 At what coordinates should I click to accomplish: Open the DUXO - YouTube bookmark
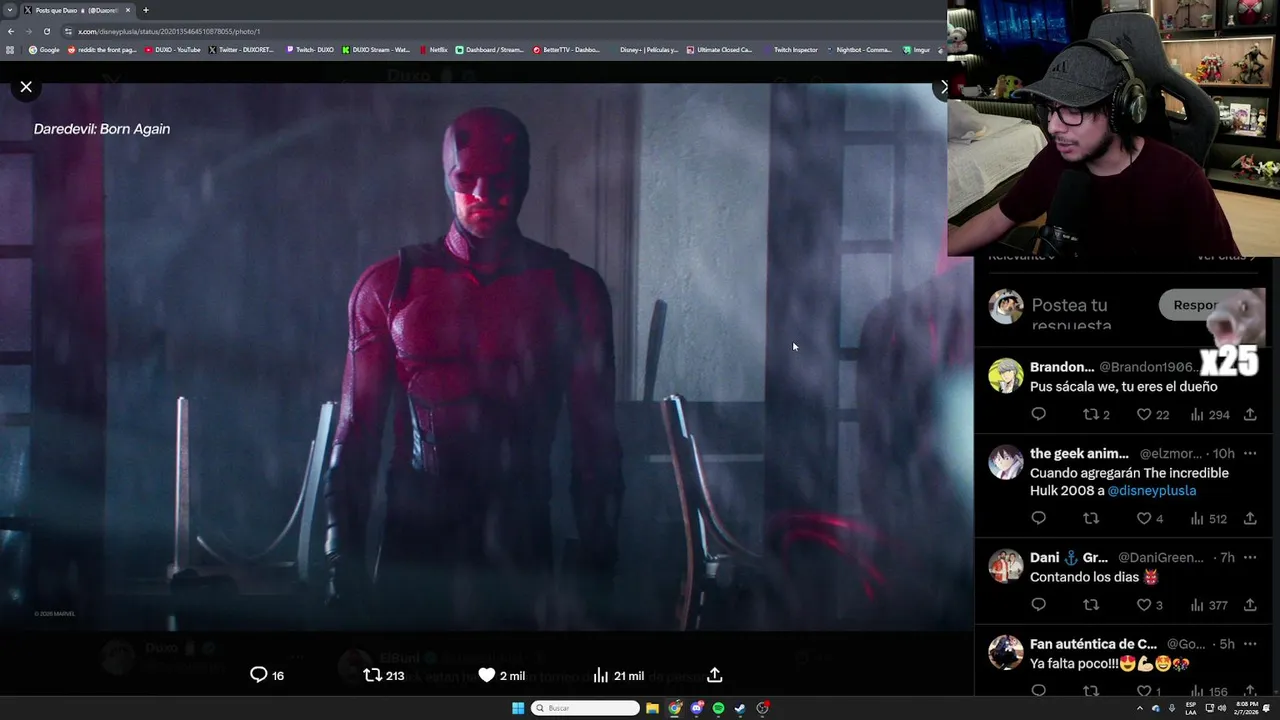[173, 49]
